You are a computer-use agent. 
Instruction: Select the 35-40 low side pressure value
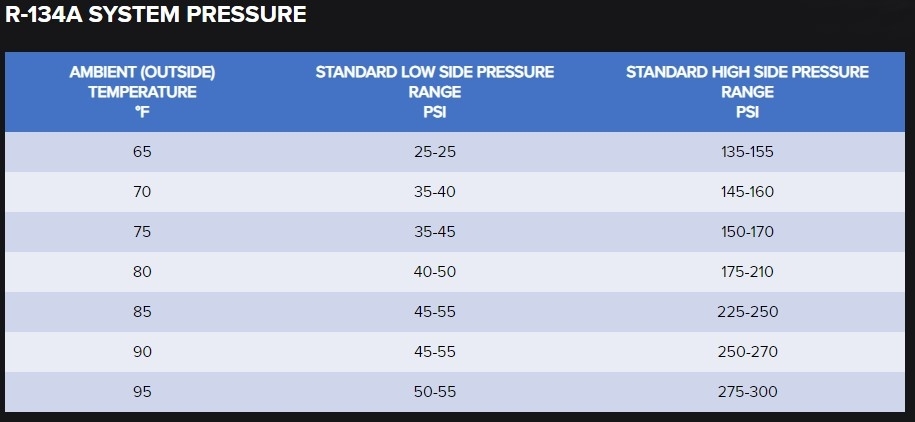point(435,192)
